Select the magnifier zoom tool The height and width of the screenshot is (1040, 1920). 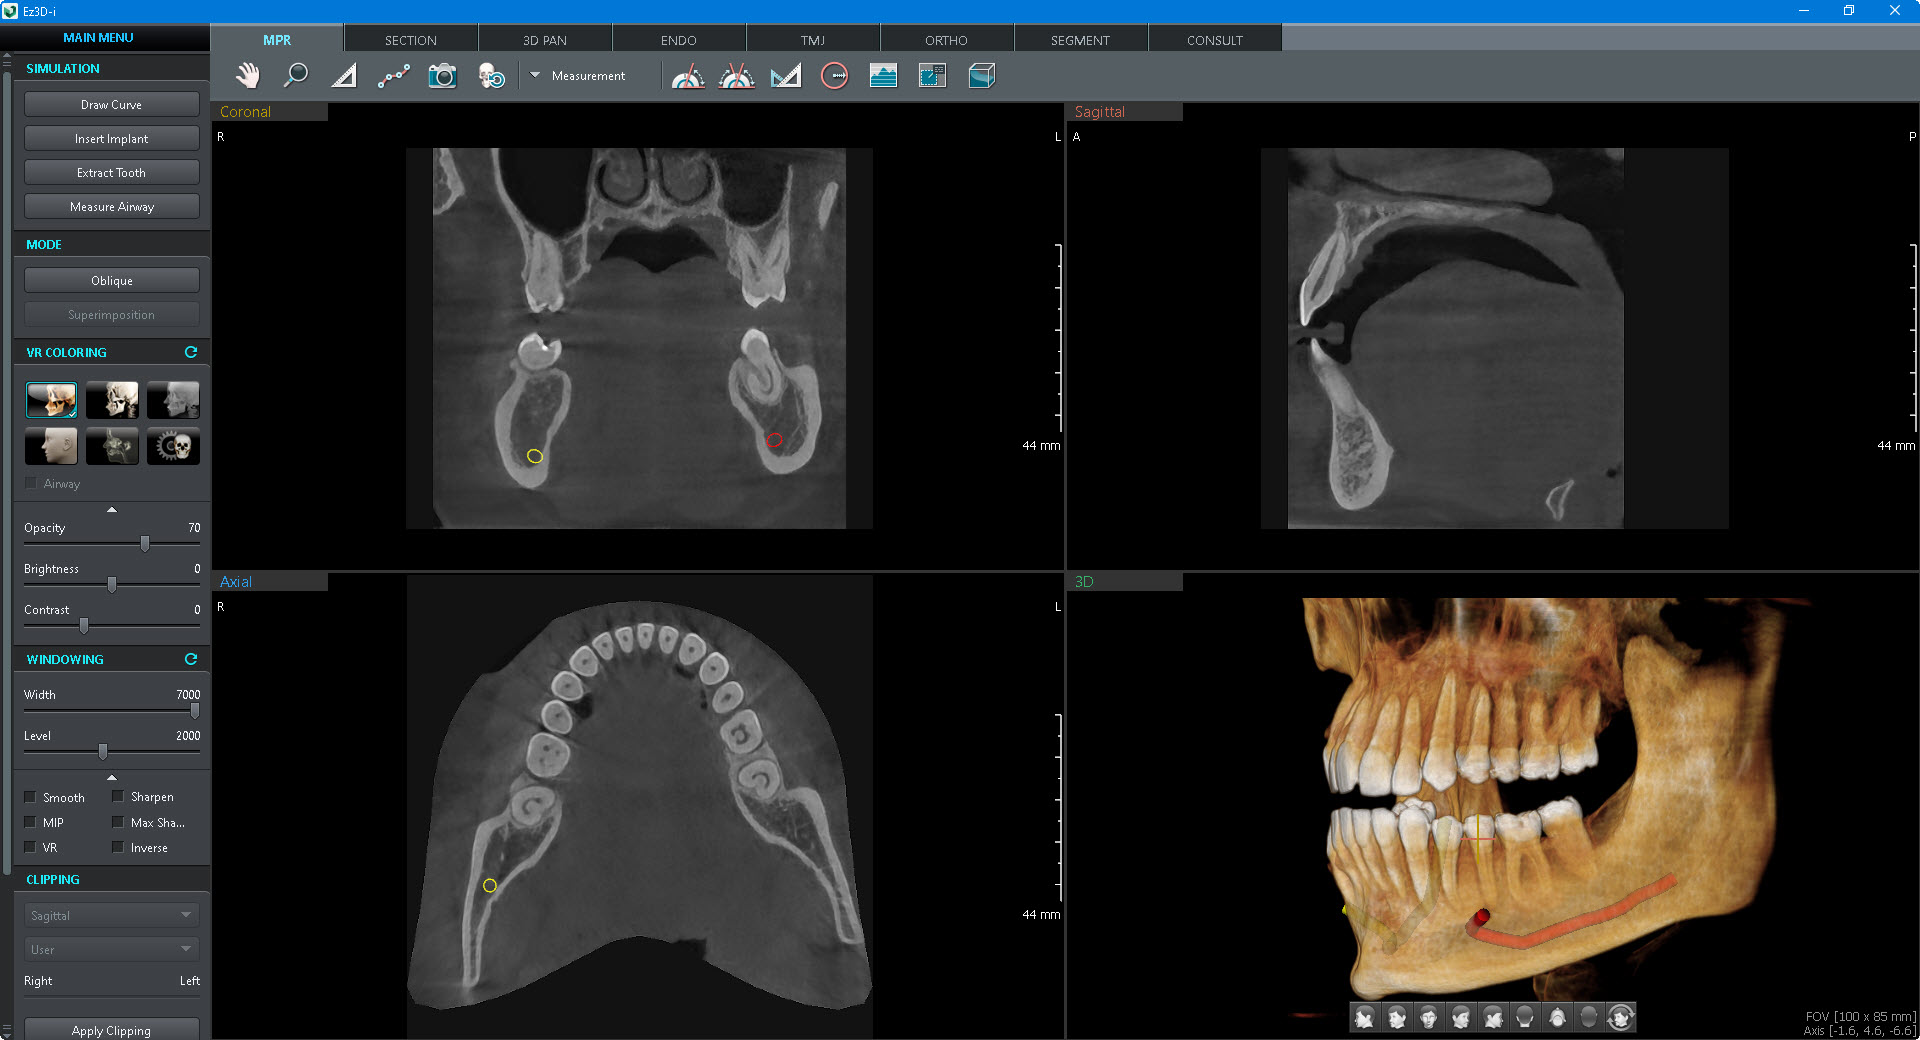[x=296, y=76]
